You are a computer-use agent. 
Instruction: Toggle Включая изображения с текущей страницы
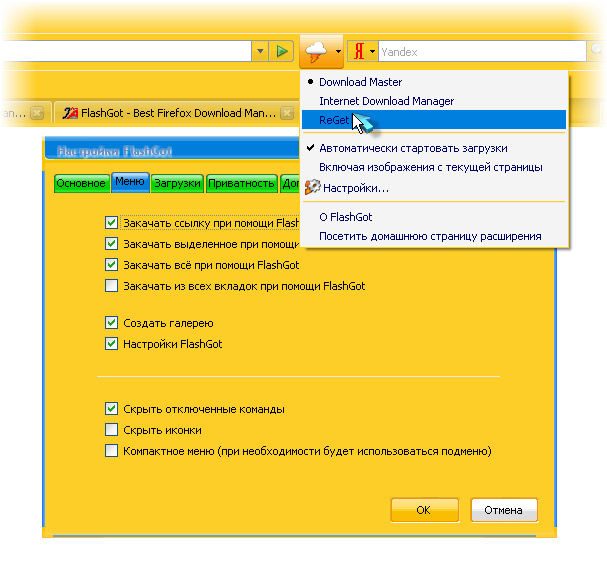[x=434, y=167]
